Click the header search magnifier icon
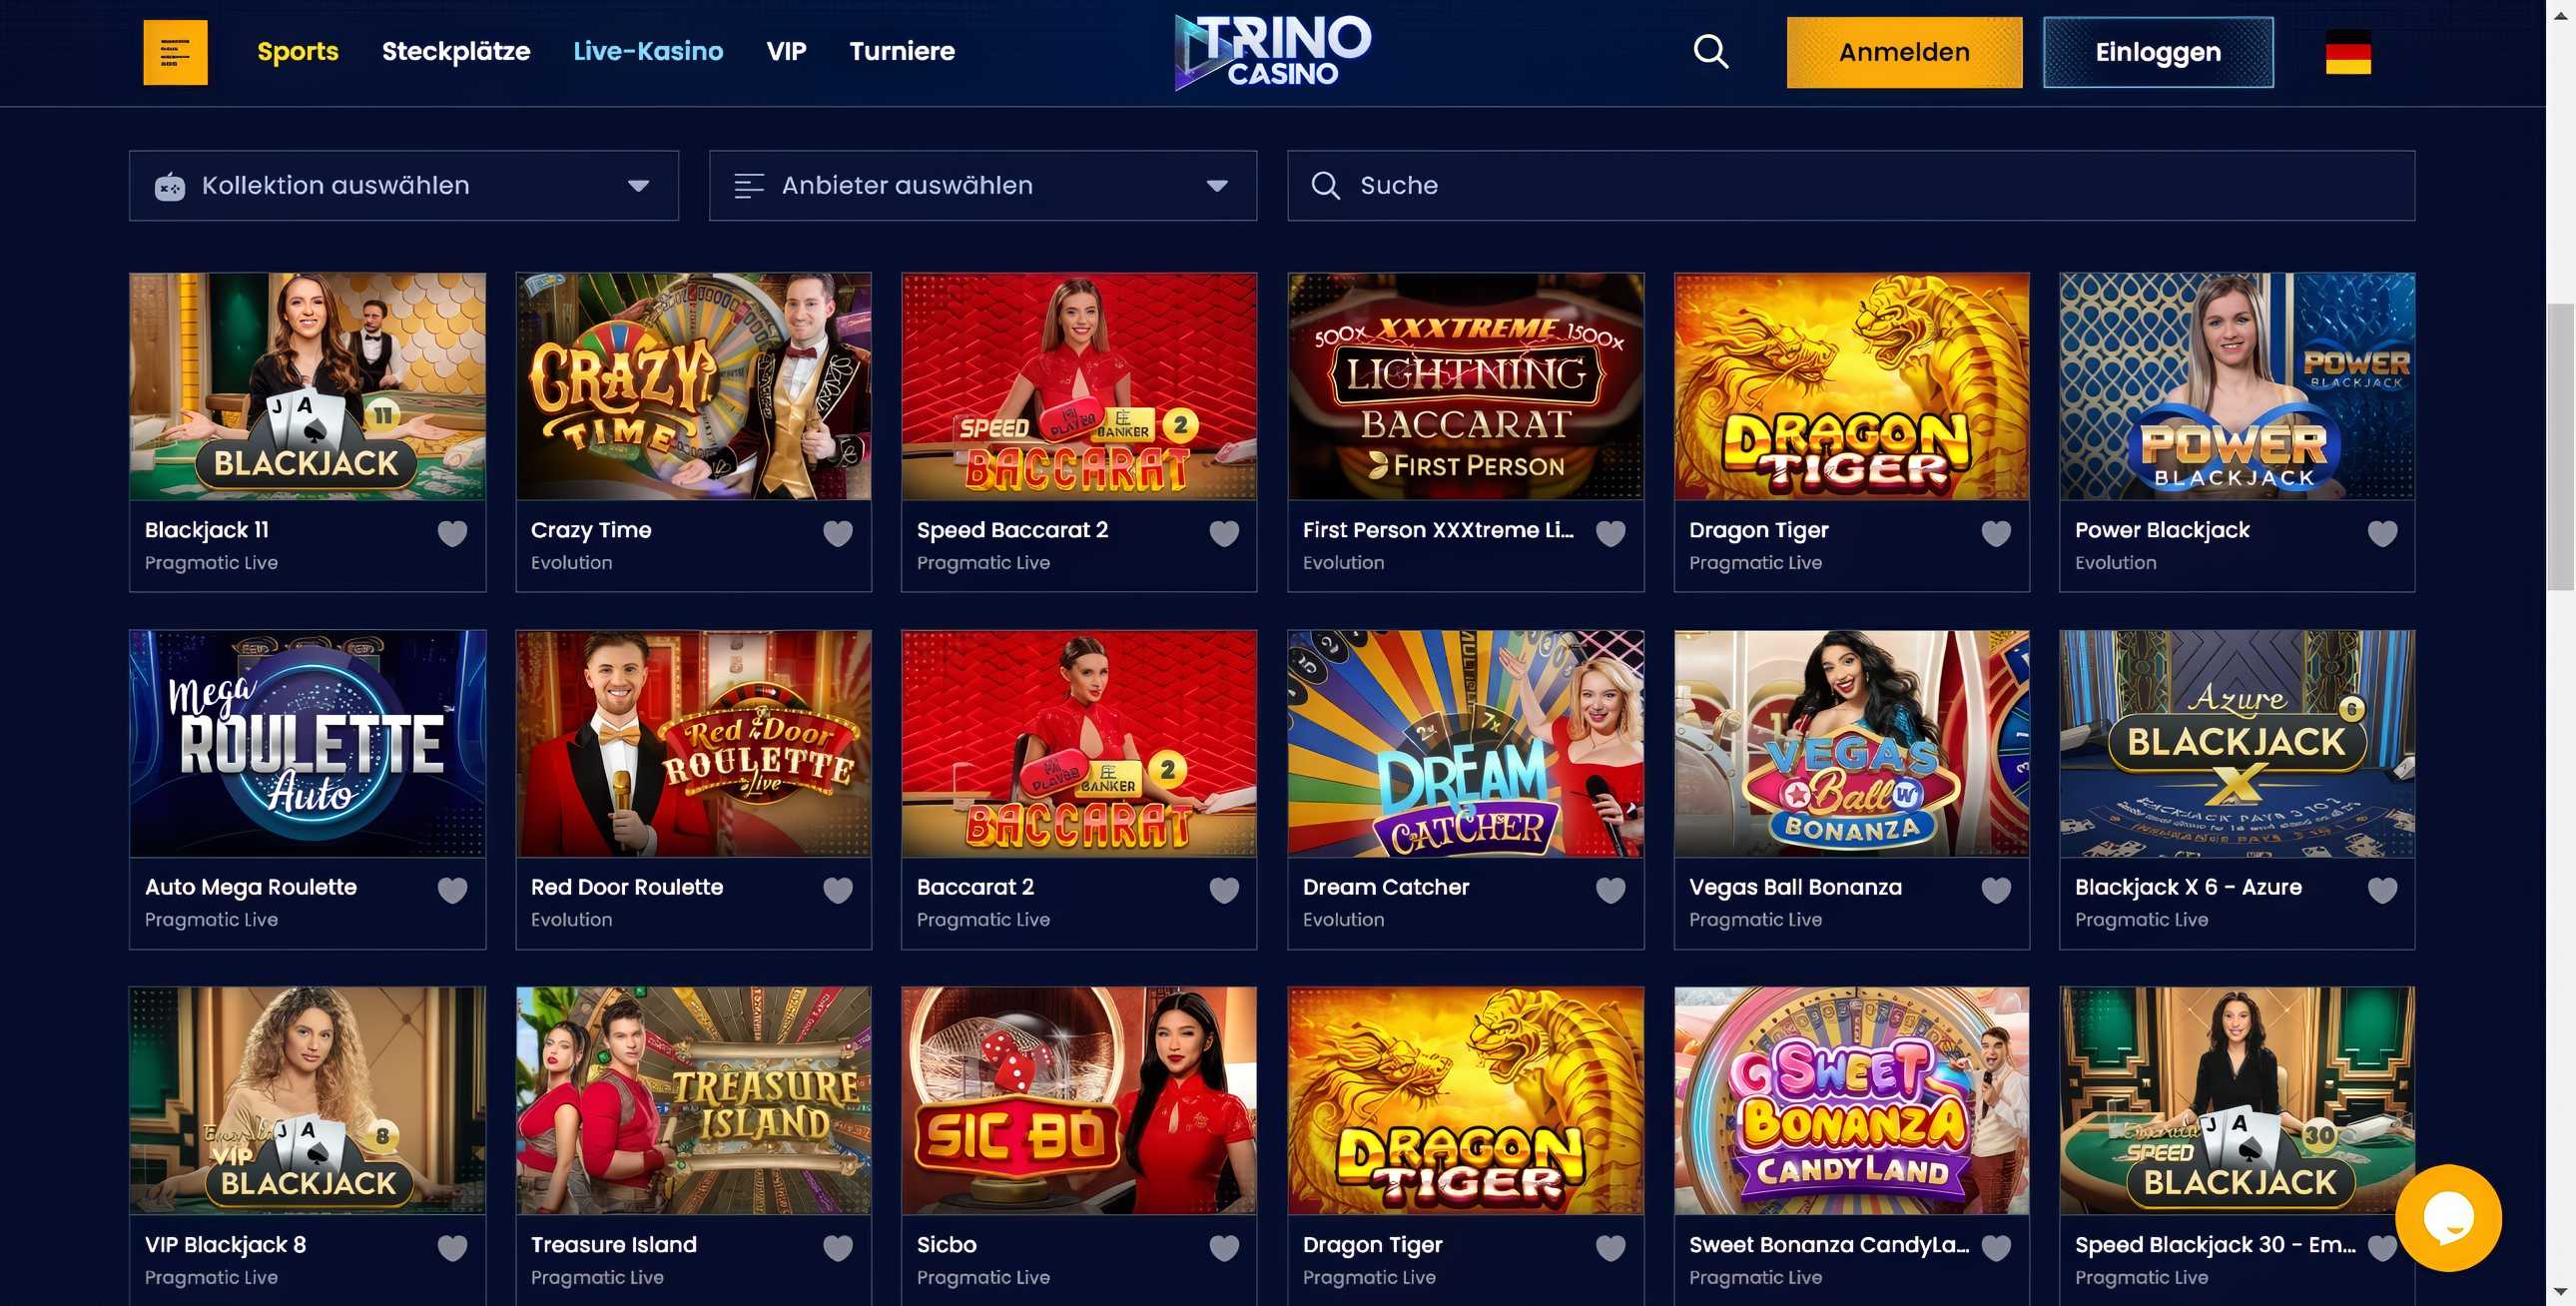The height and width of the screenshot is (1306, 2576). (1711, 51)
